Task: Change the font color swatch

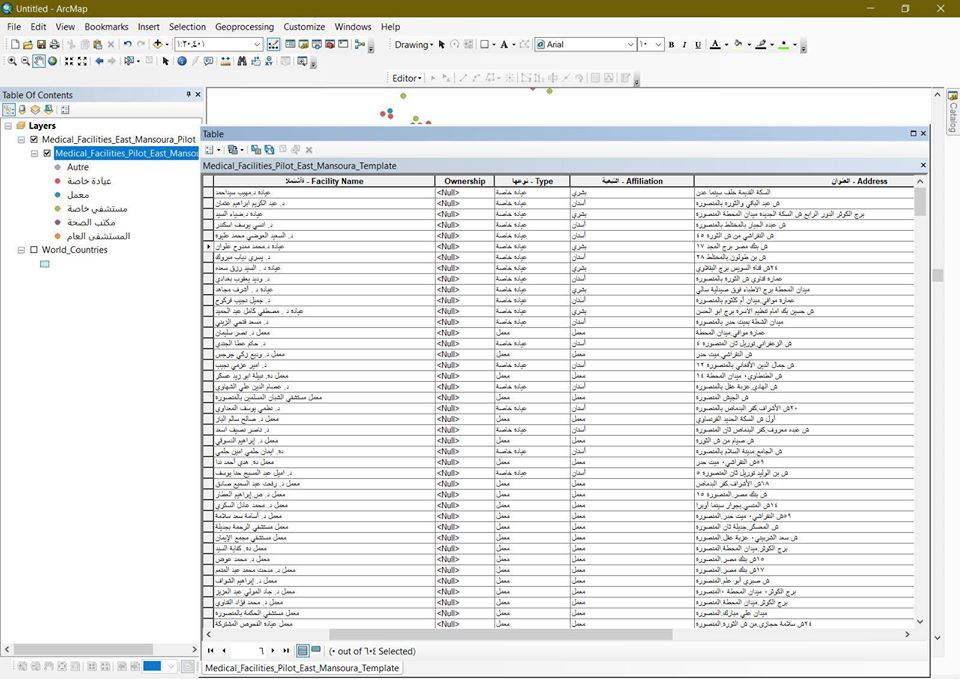Action: click(x=714, y=45)
